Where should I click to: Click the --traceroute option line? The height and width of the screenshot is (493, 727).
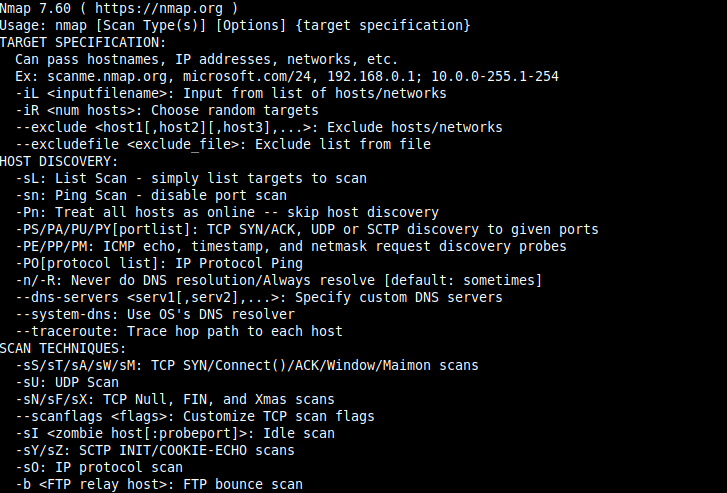coord(179,331)
